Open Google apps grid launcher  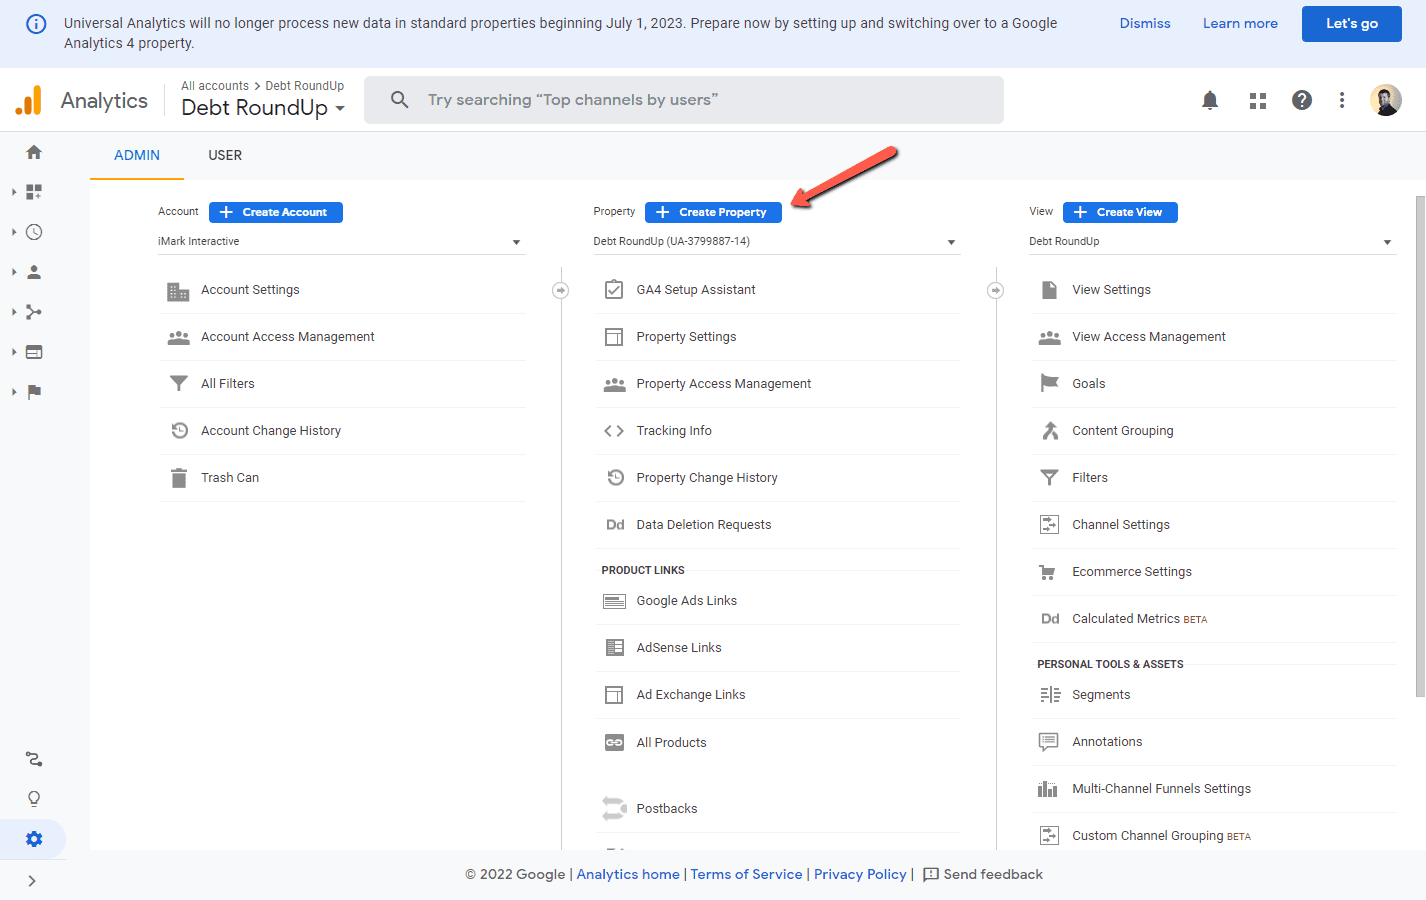tap(1257, 100)
